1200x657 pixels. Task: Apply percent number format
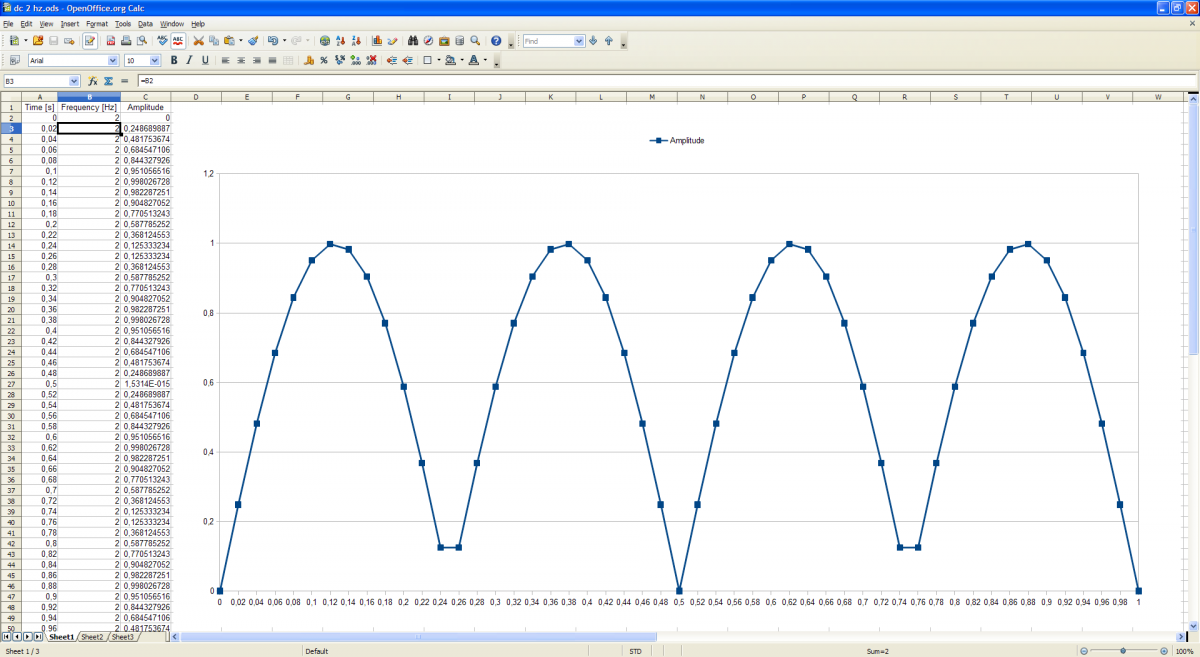pyautogui.click(x=324, y=60)
